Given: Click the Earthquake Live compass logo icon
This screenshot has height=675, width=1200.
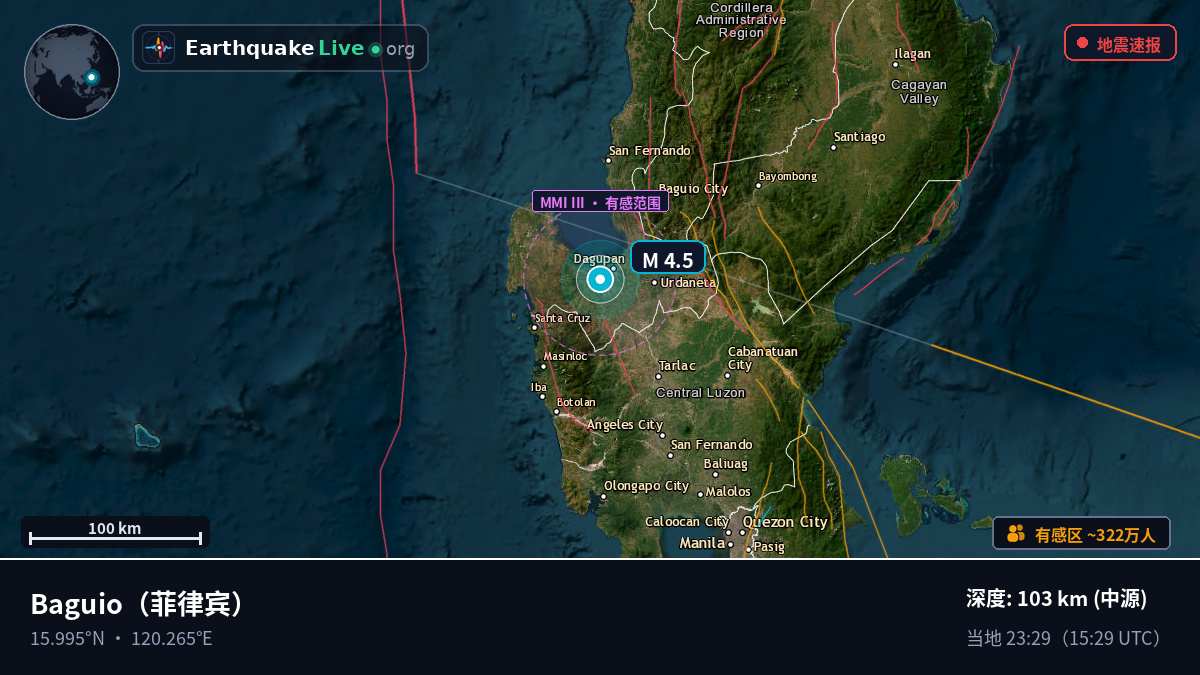Looking at the screenshot, I should coord(158,48).
